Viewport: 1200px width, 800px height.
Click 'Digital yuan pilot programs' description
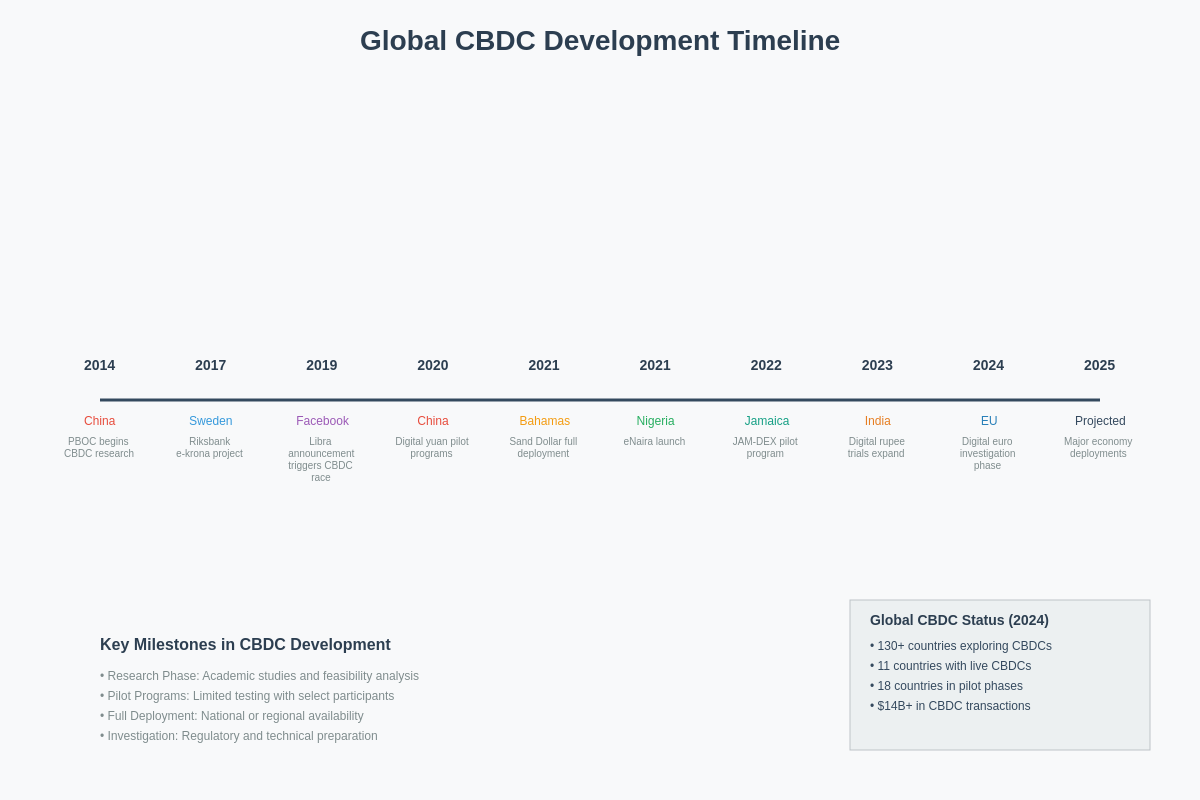click(x=432, y=448)
